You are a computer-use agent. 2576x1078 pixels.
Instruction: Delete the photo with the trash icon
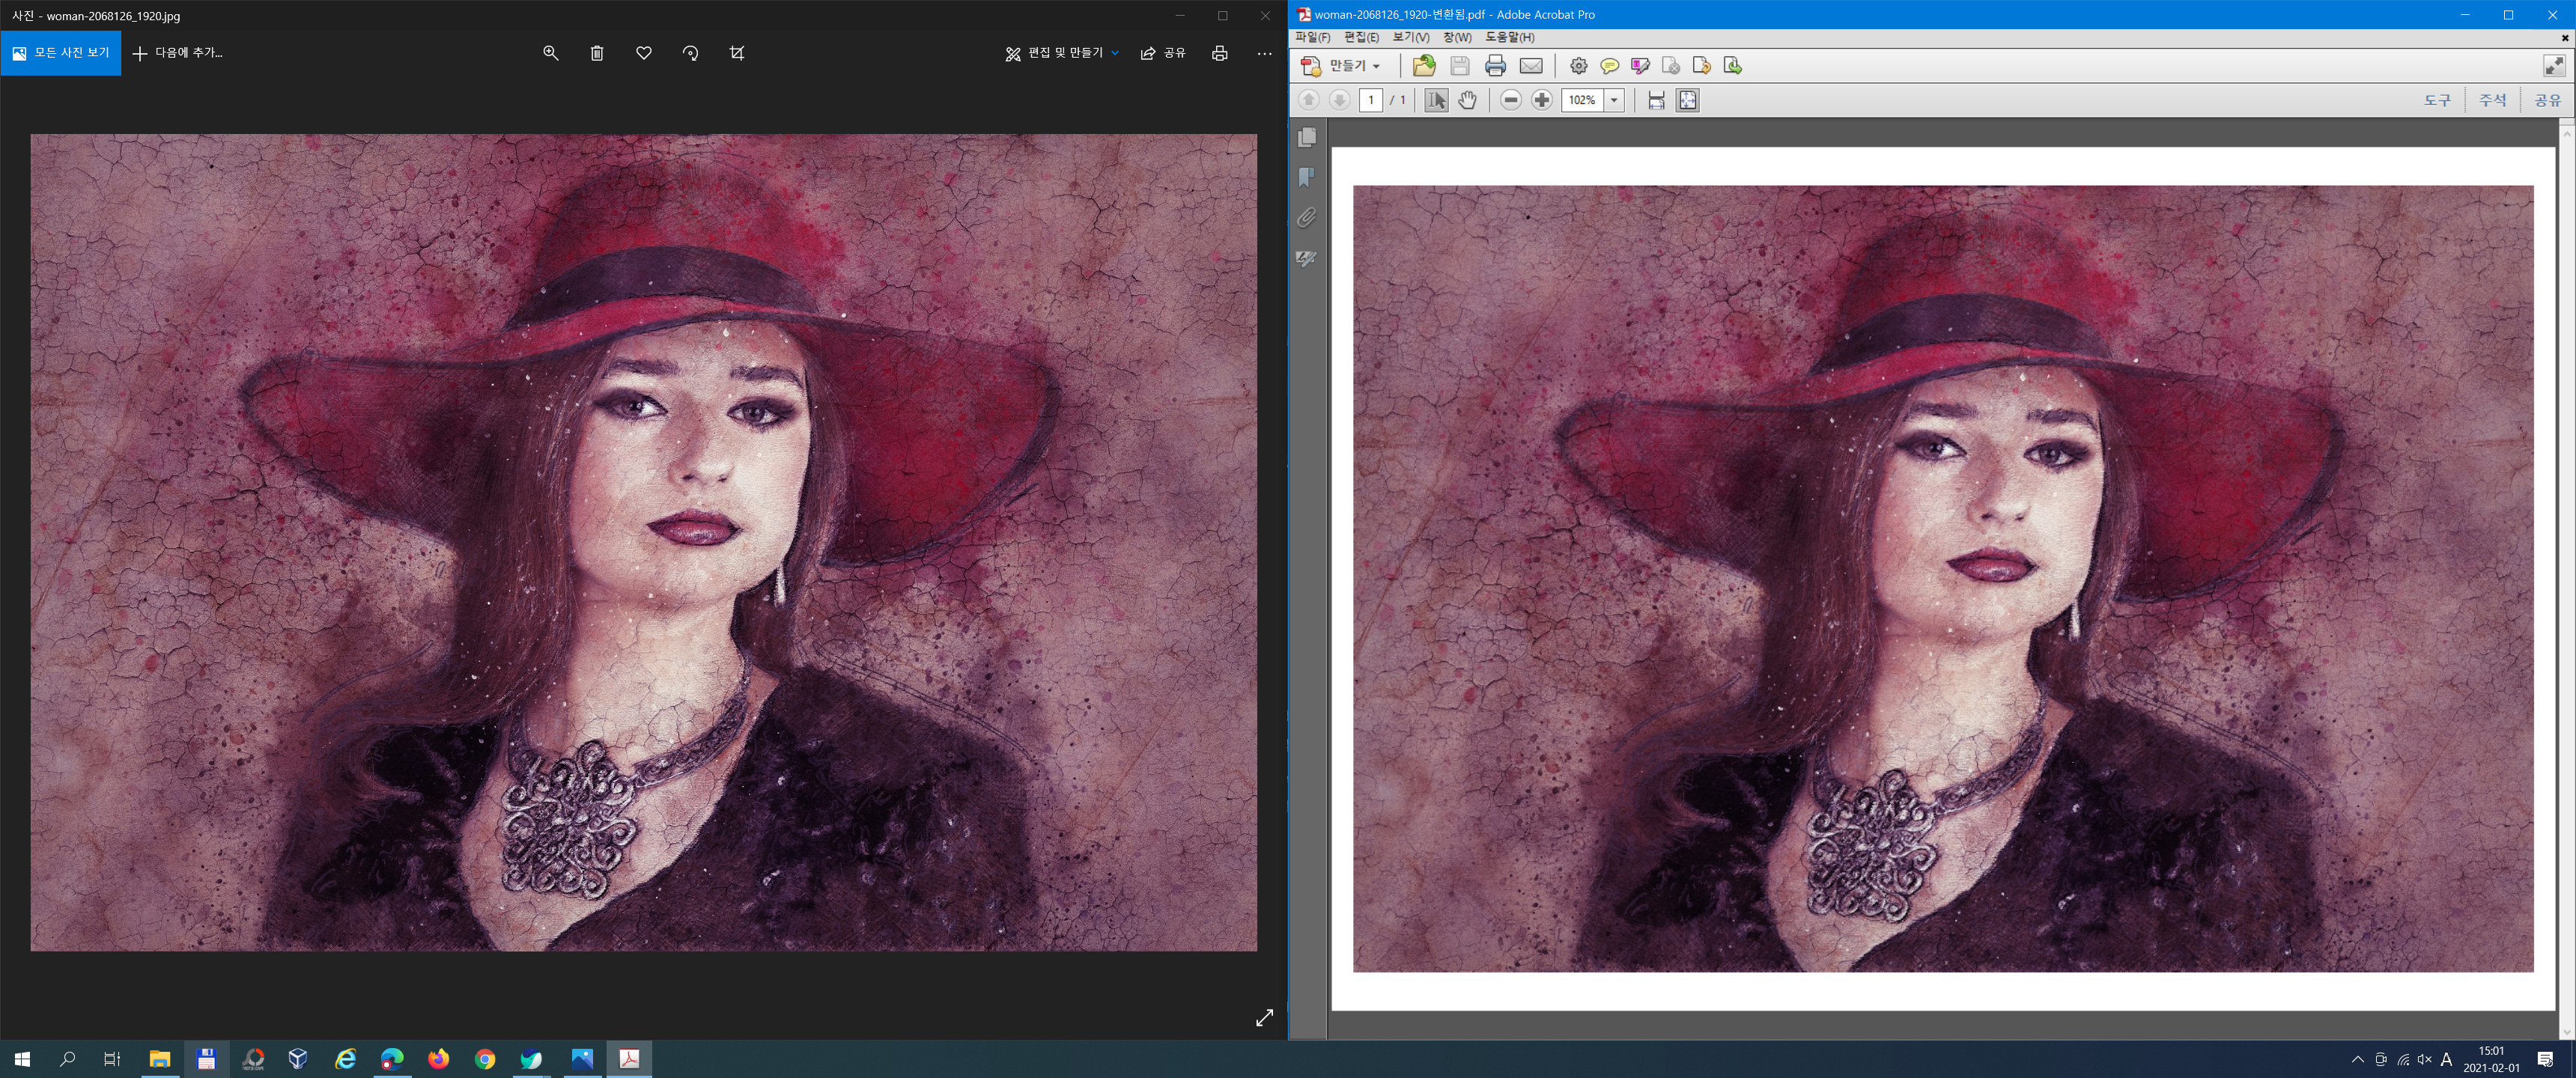pyautogui.click(x=597, y=53)
